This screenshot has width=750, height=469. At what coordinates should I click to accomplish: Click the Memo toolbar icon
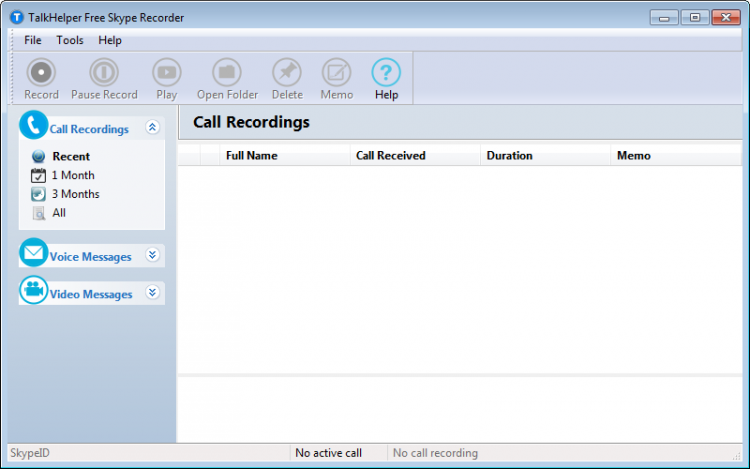pos(336,72)
